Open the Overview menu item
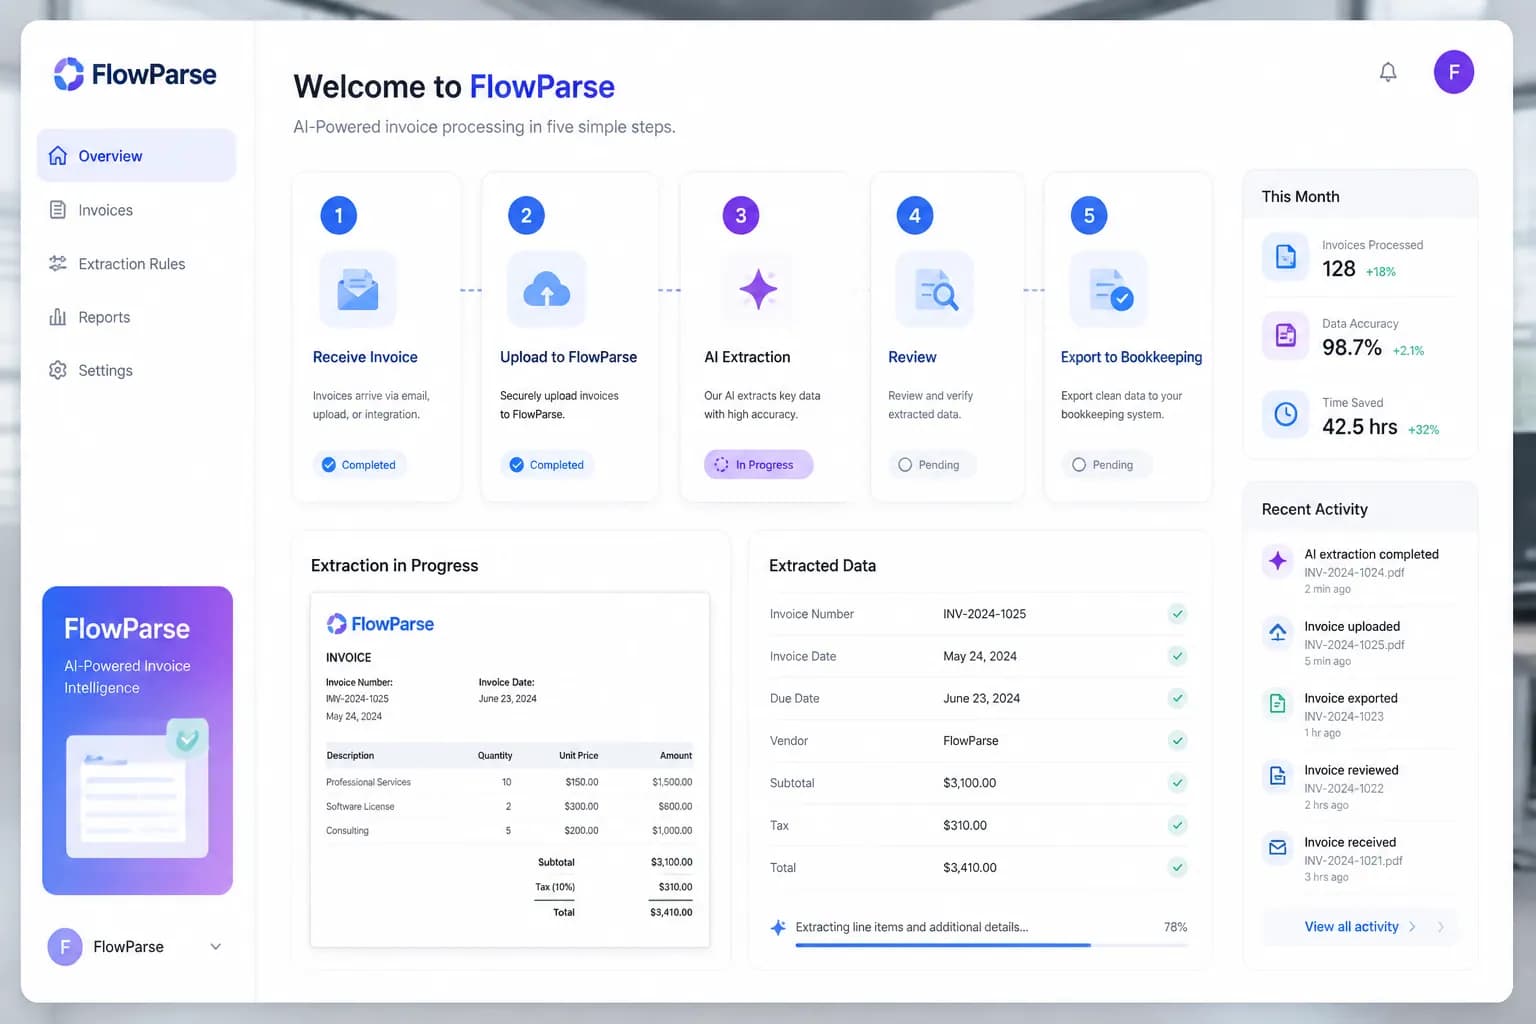Viewport: 1536px width, 1024px height. [137, 156]
